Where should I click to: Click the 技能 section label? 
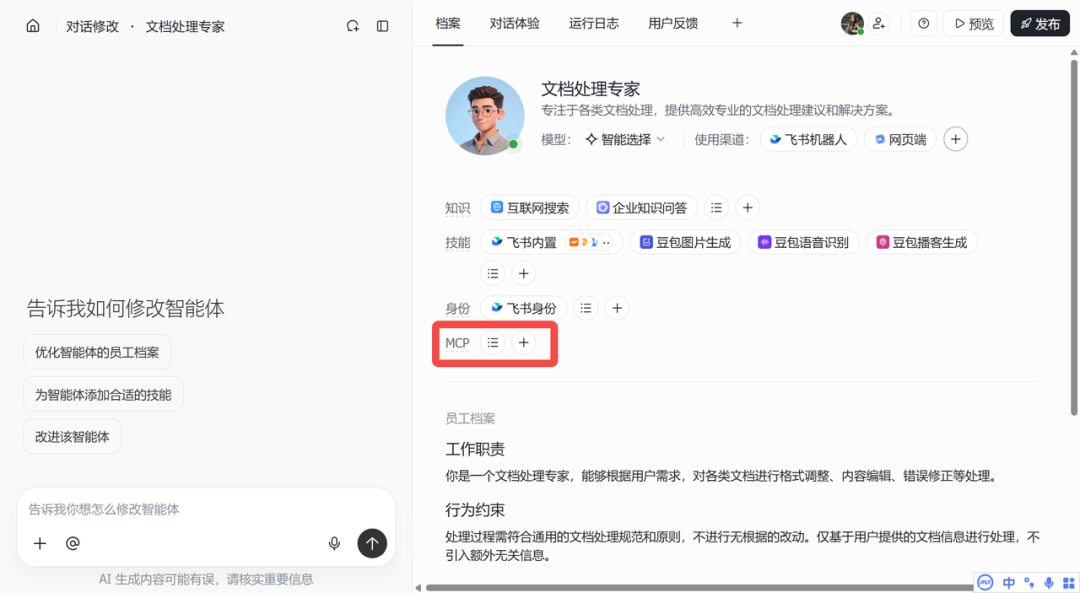457,242
